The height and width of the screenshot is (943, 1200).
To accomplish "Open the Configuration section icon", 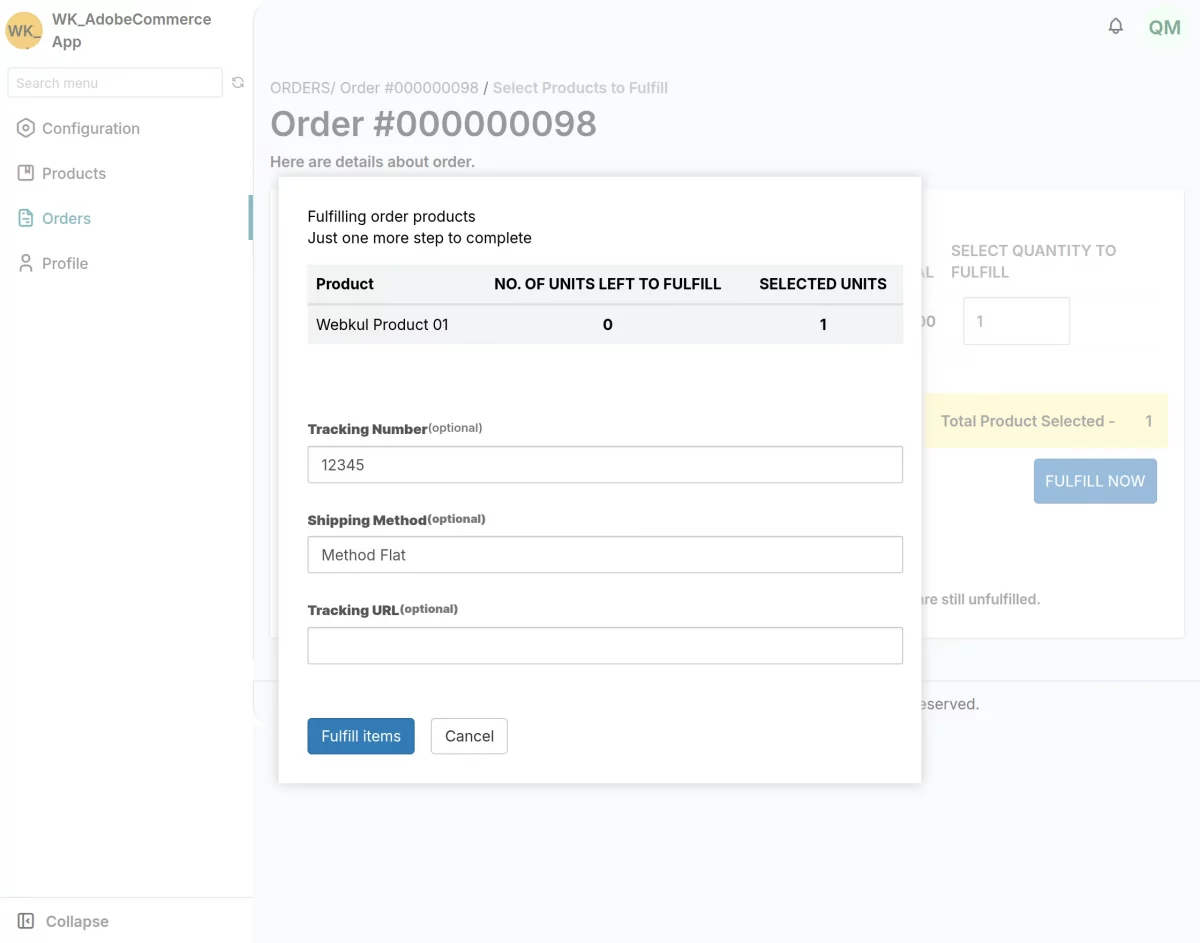I will click(24, 128).
